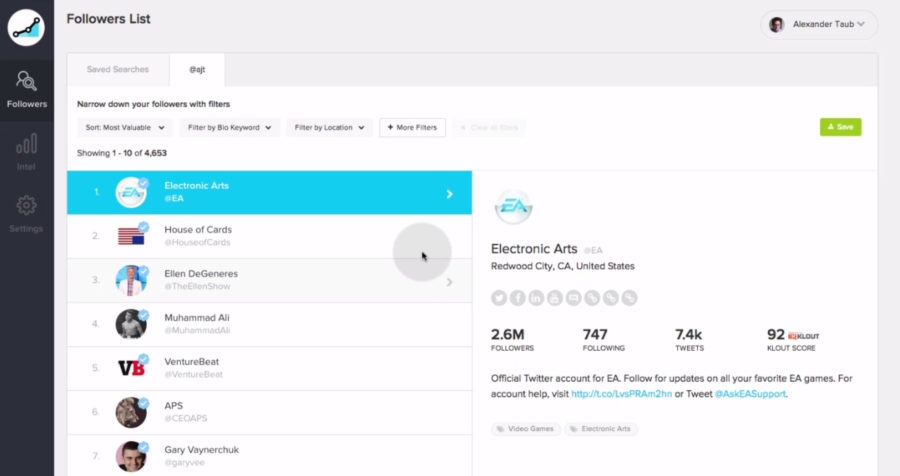Click the 2.6M Followers stat
900x476 pixels.
pos(512,339)
